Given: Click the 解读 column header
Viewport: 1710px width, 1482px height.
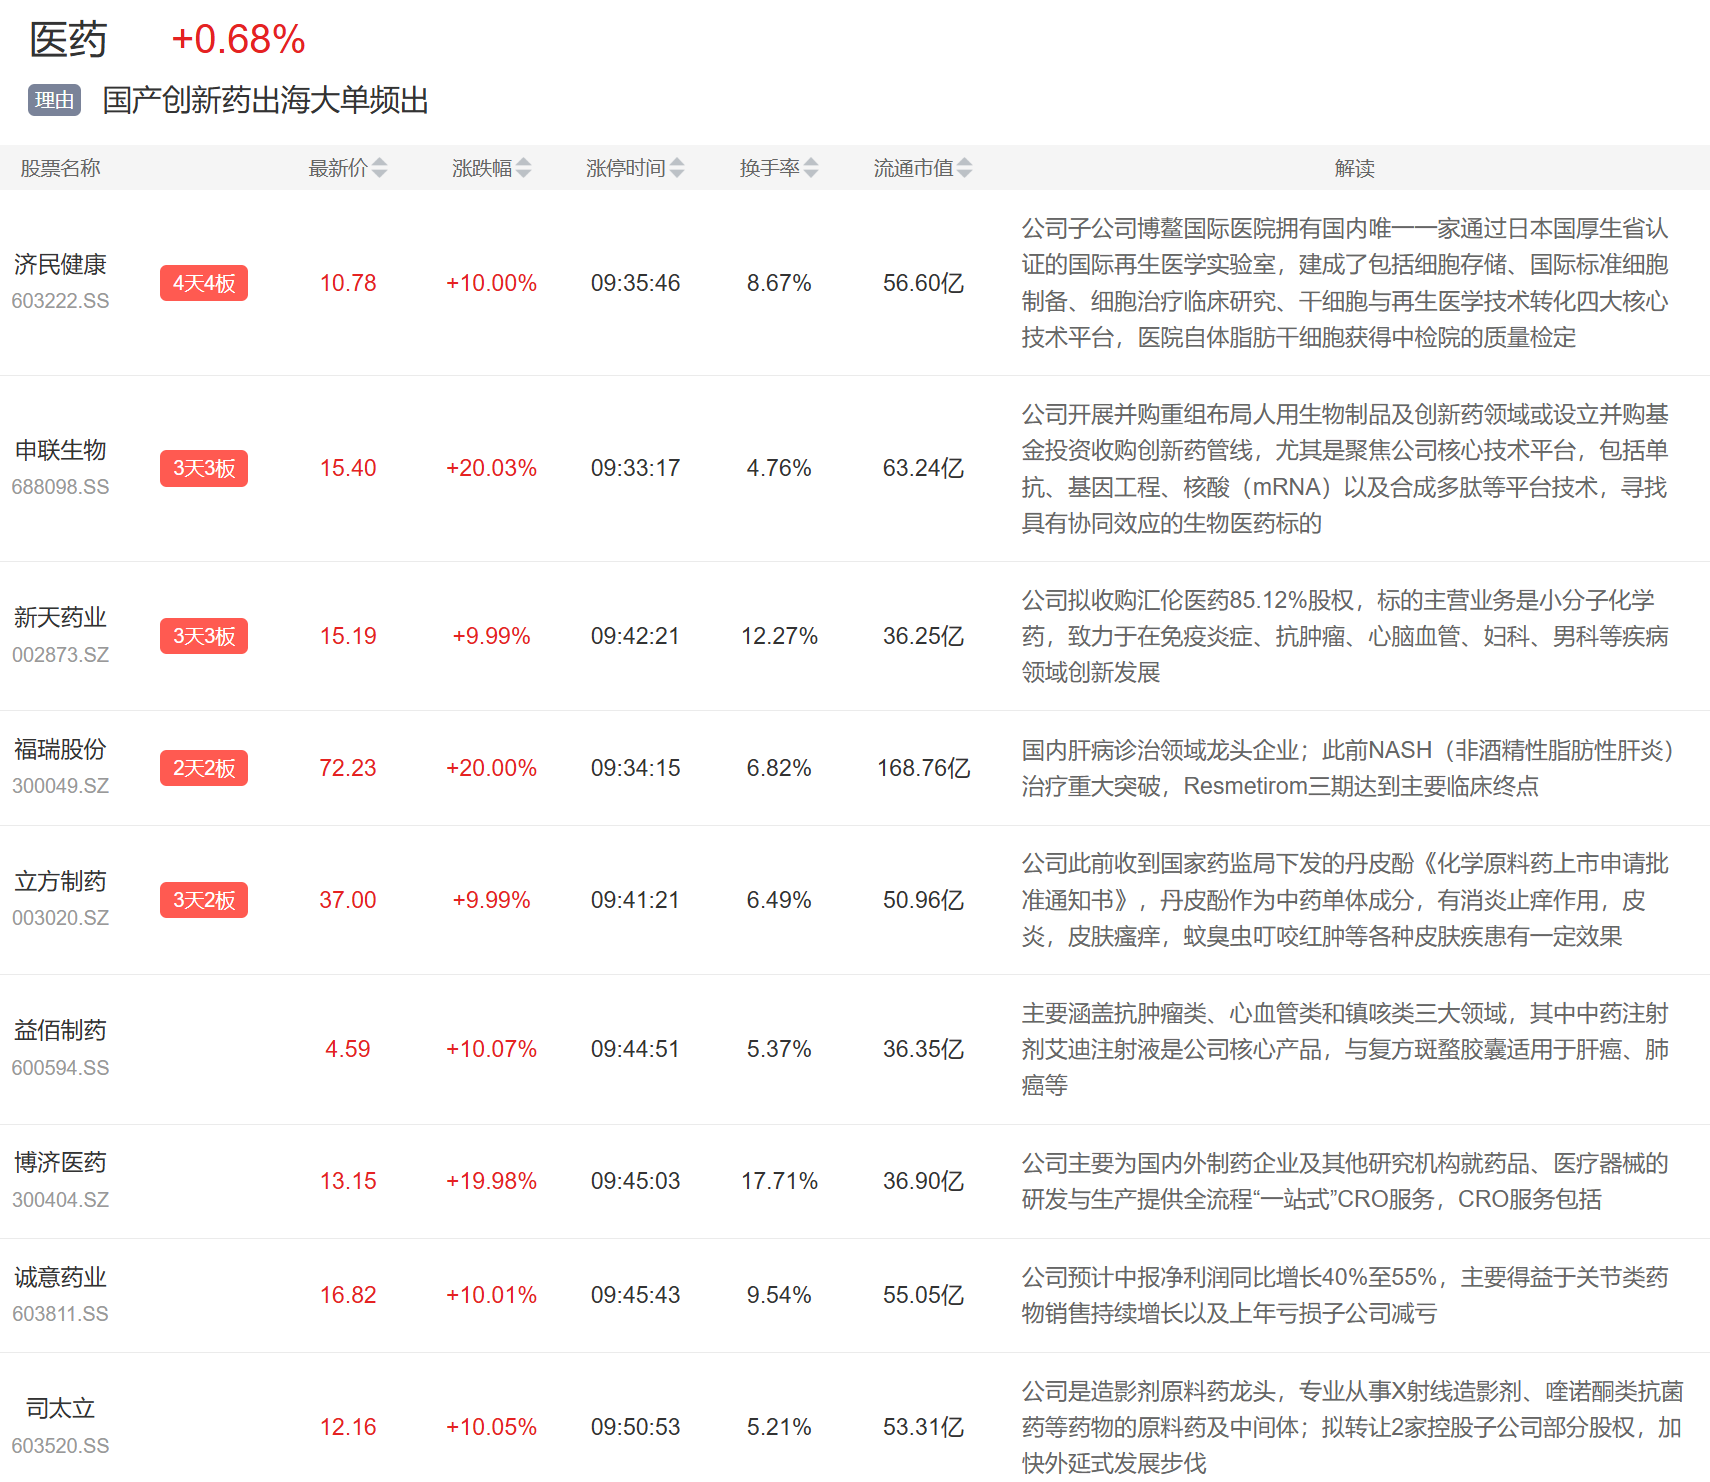Looking at the screenshot, I should 1354,168.
